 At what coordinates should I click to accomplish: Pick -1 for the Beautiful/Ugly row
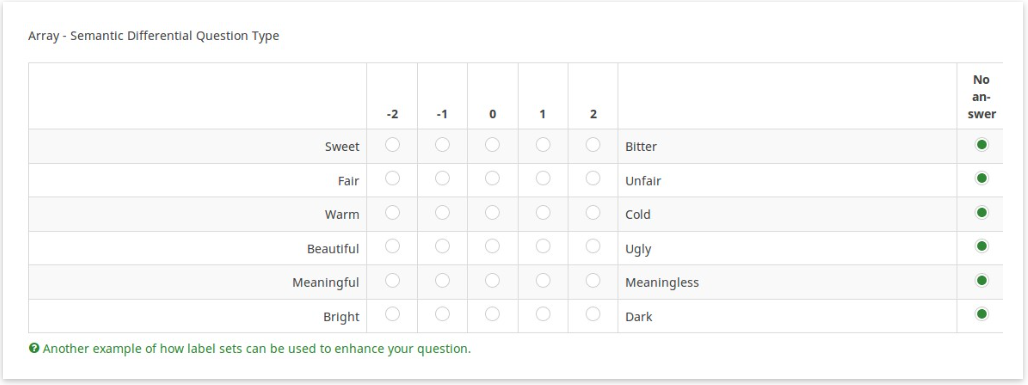click(443, 246)
